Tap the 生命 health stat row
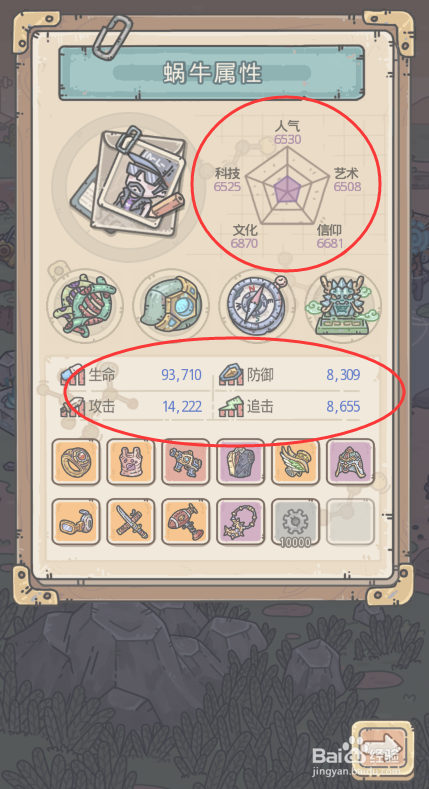The width and height of the screenshot is (429, 789). coord(131,375)
